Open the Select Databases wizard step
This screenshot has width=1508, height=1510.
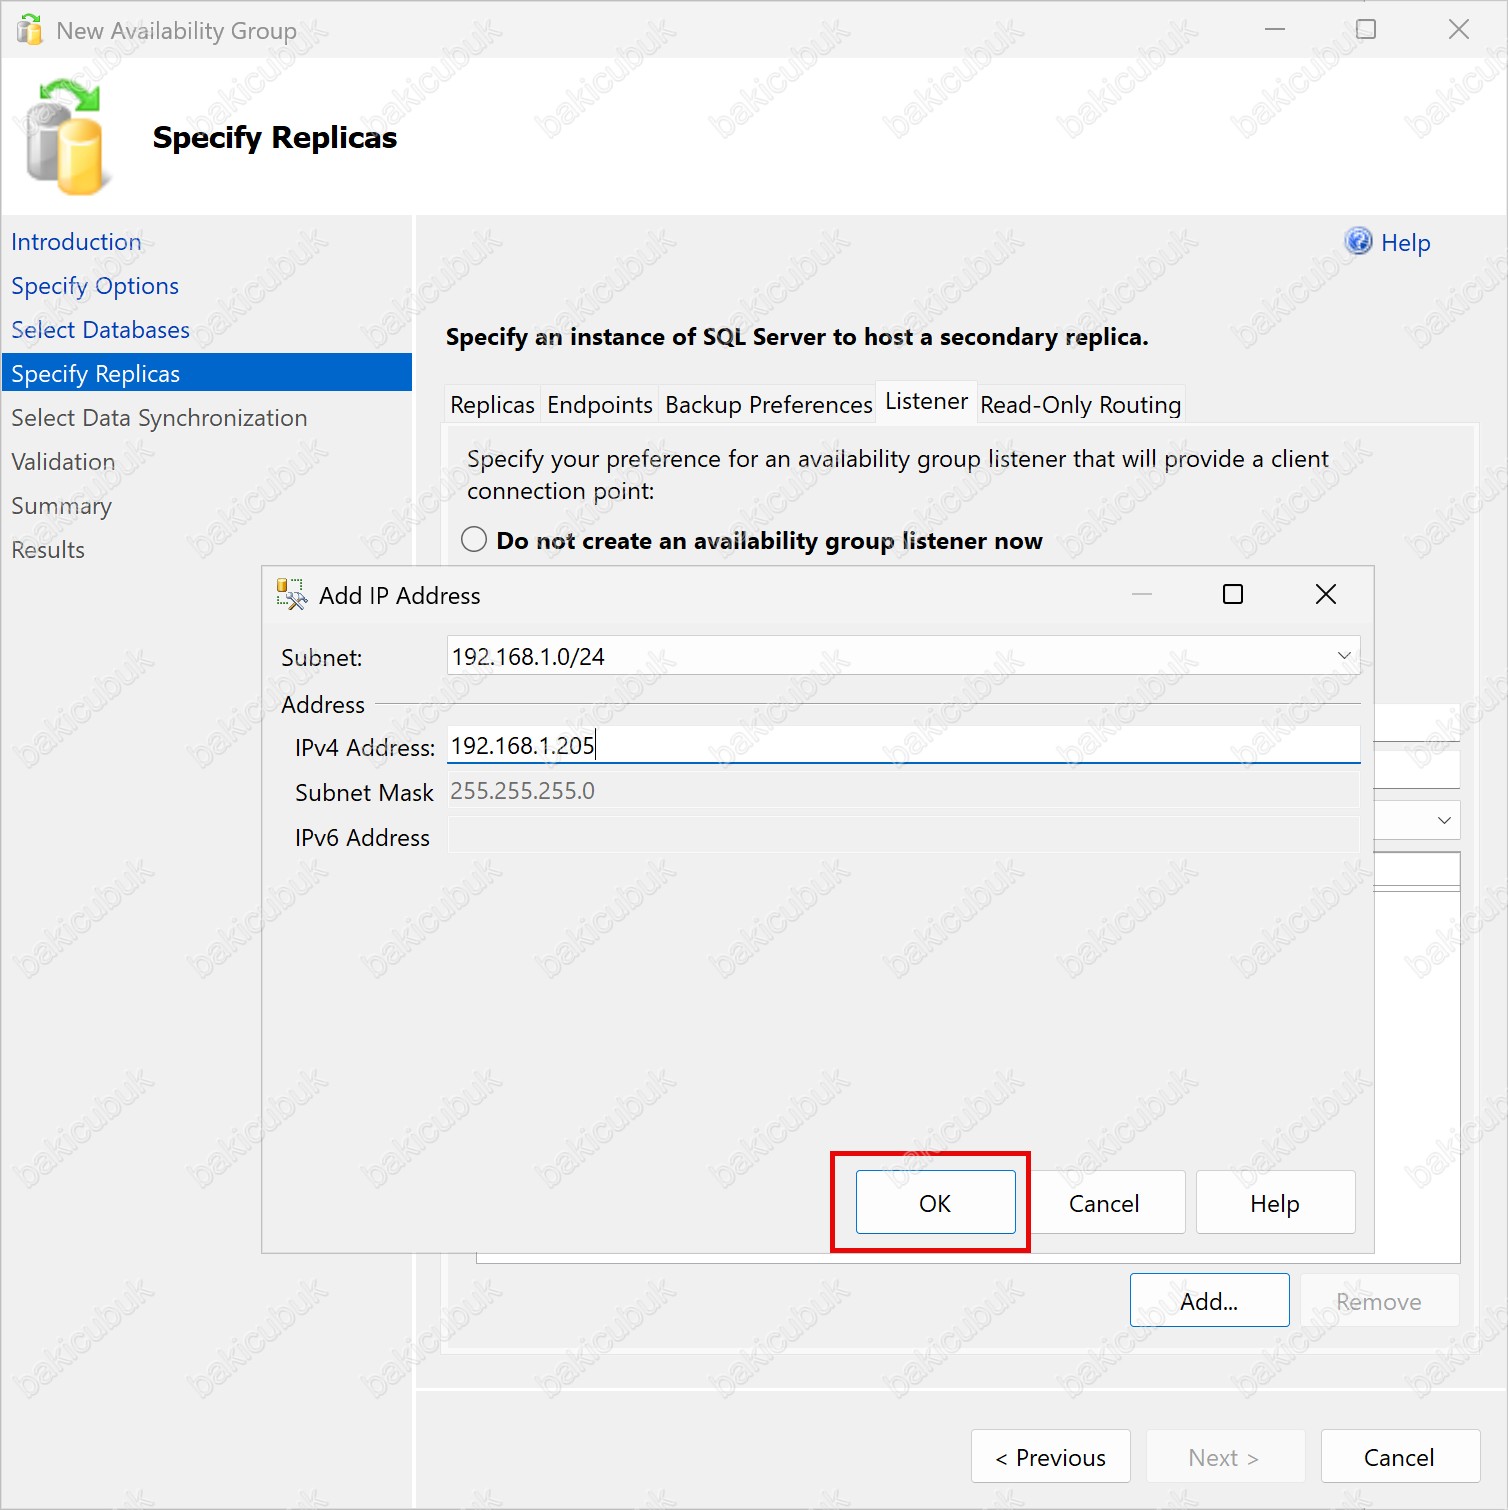coord(100,330)
